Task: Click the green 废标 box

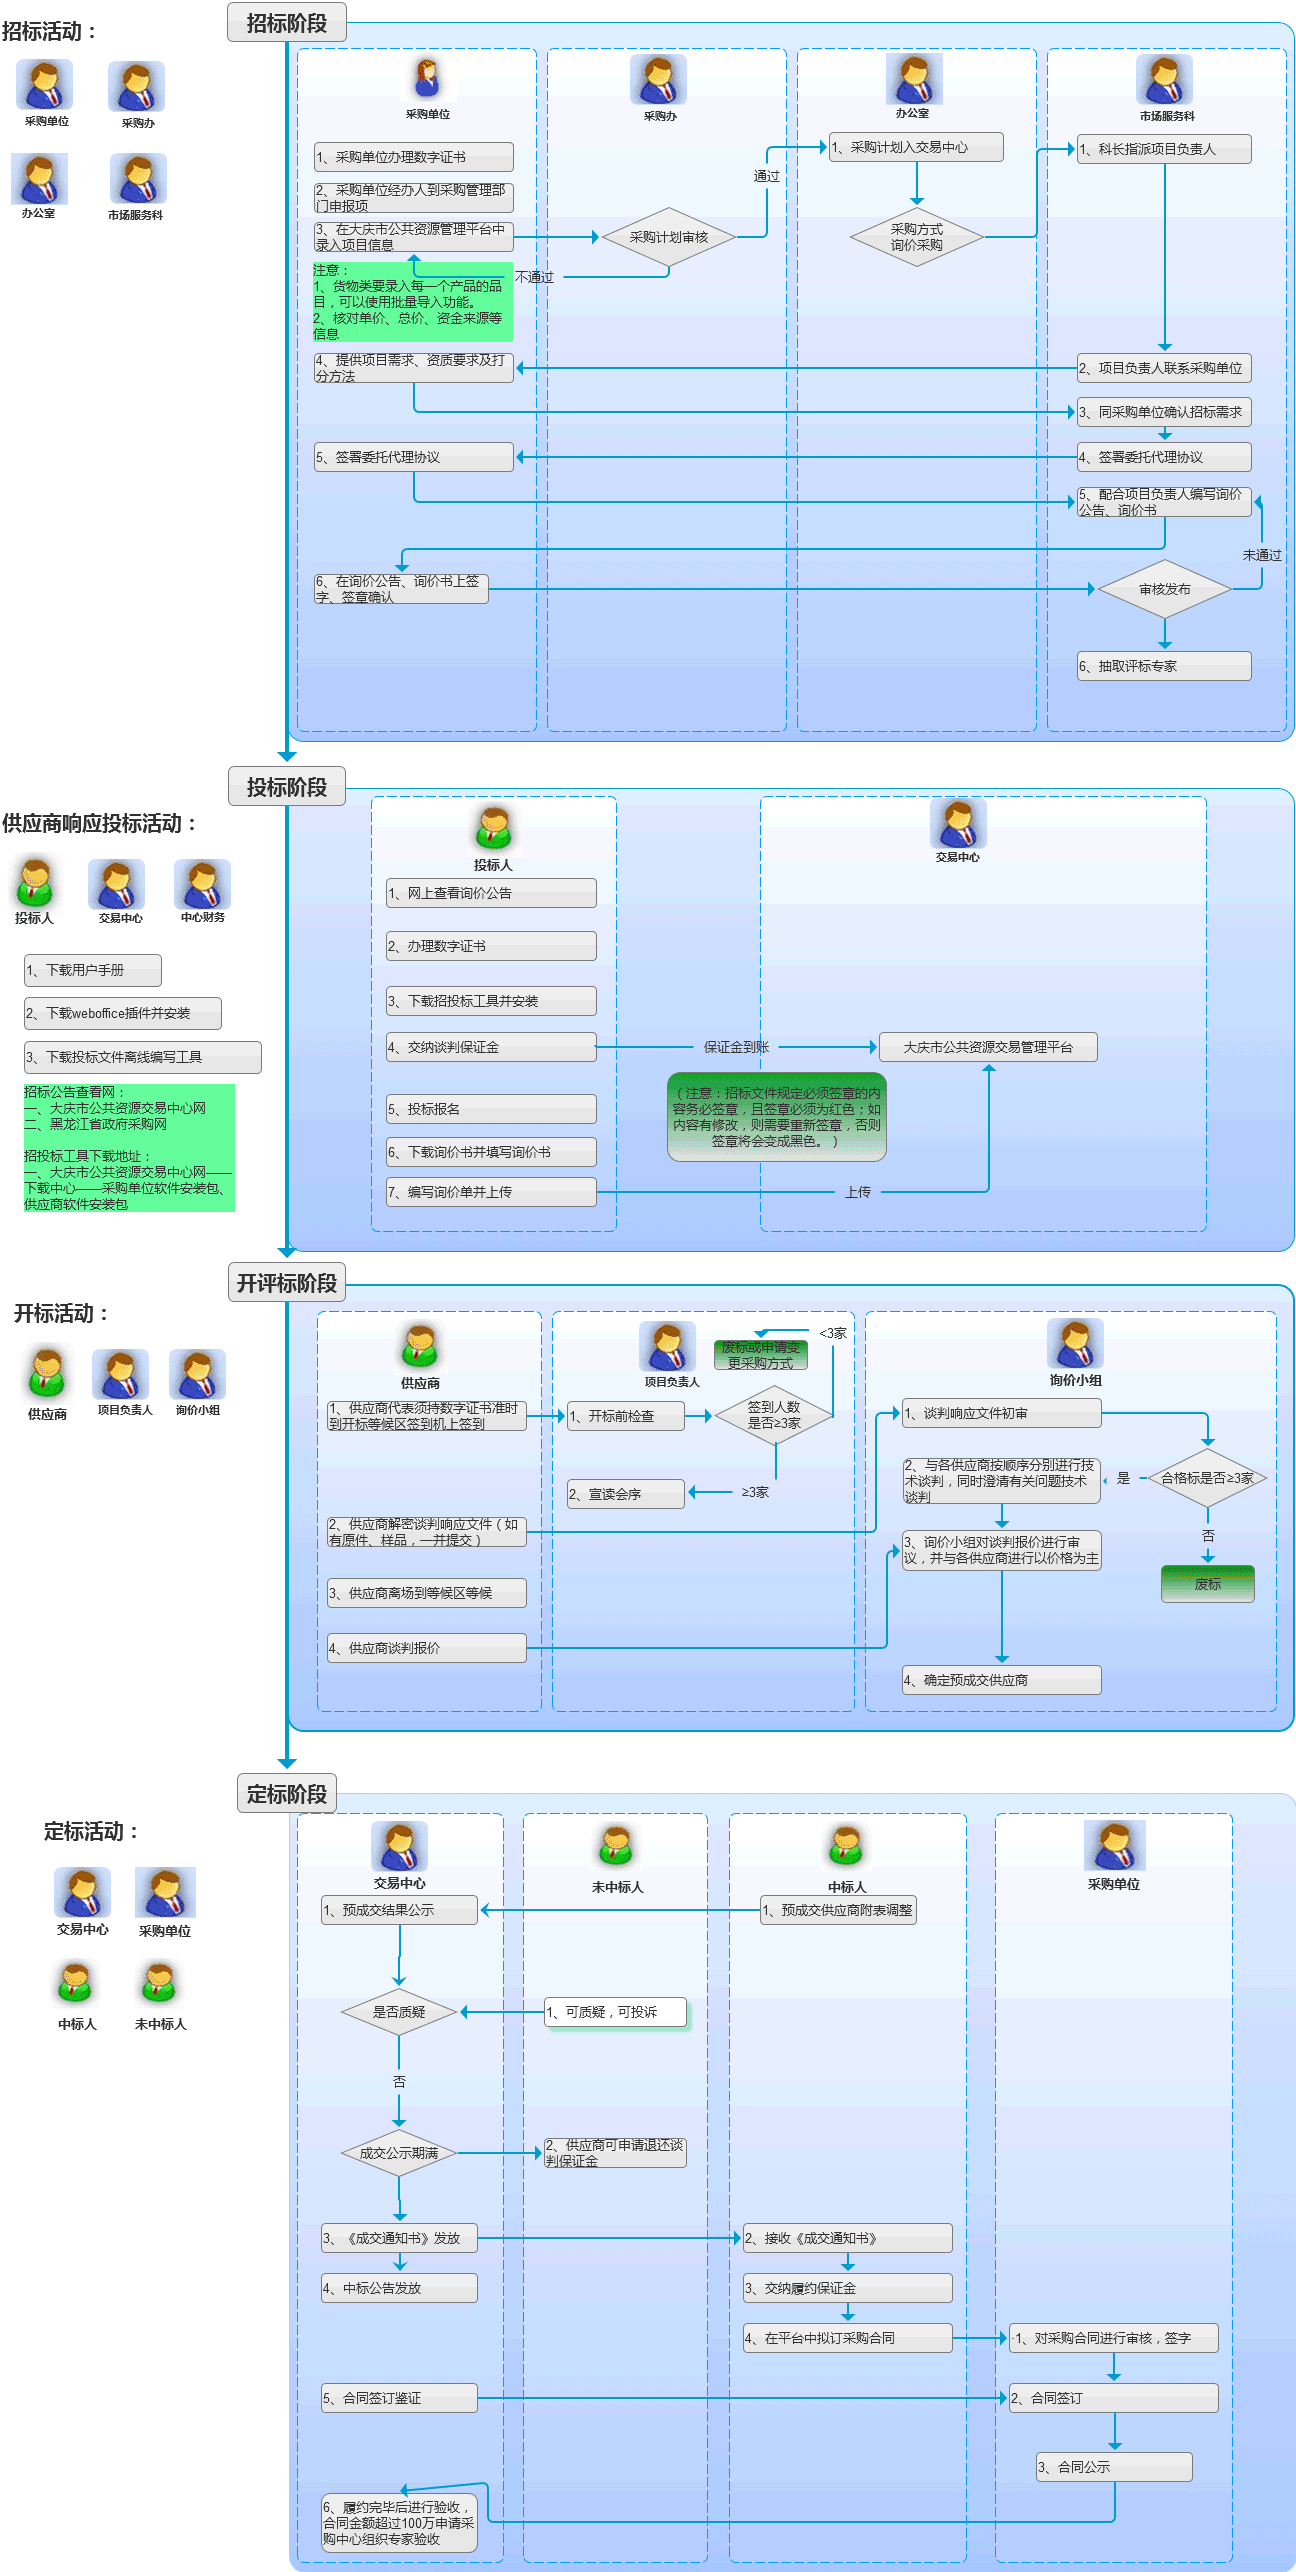Action: (x=1207, y=1584)
